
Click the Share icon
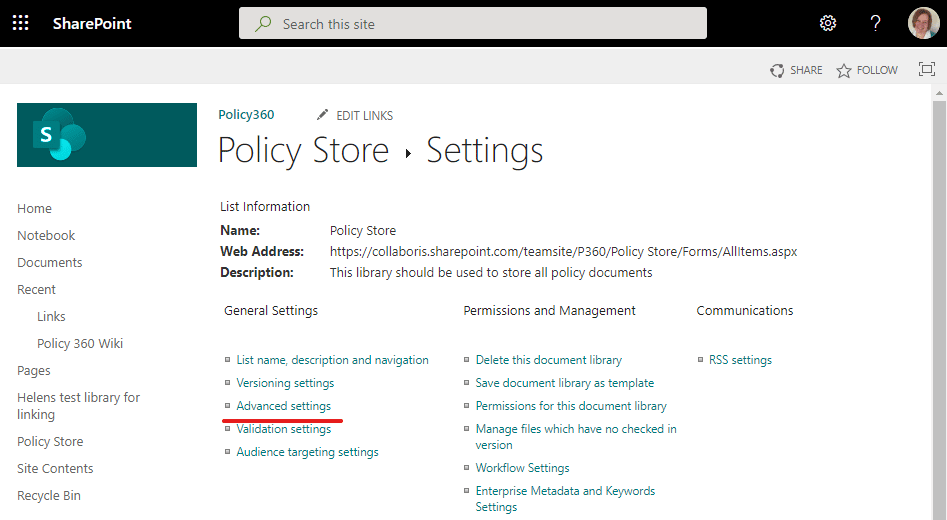tap(777, 70)
